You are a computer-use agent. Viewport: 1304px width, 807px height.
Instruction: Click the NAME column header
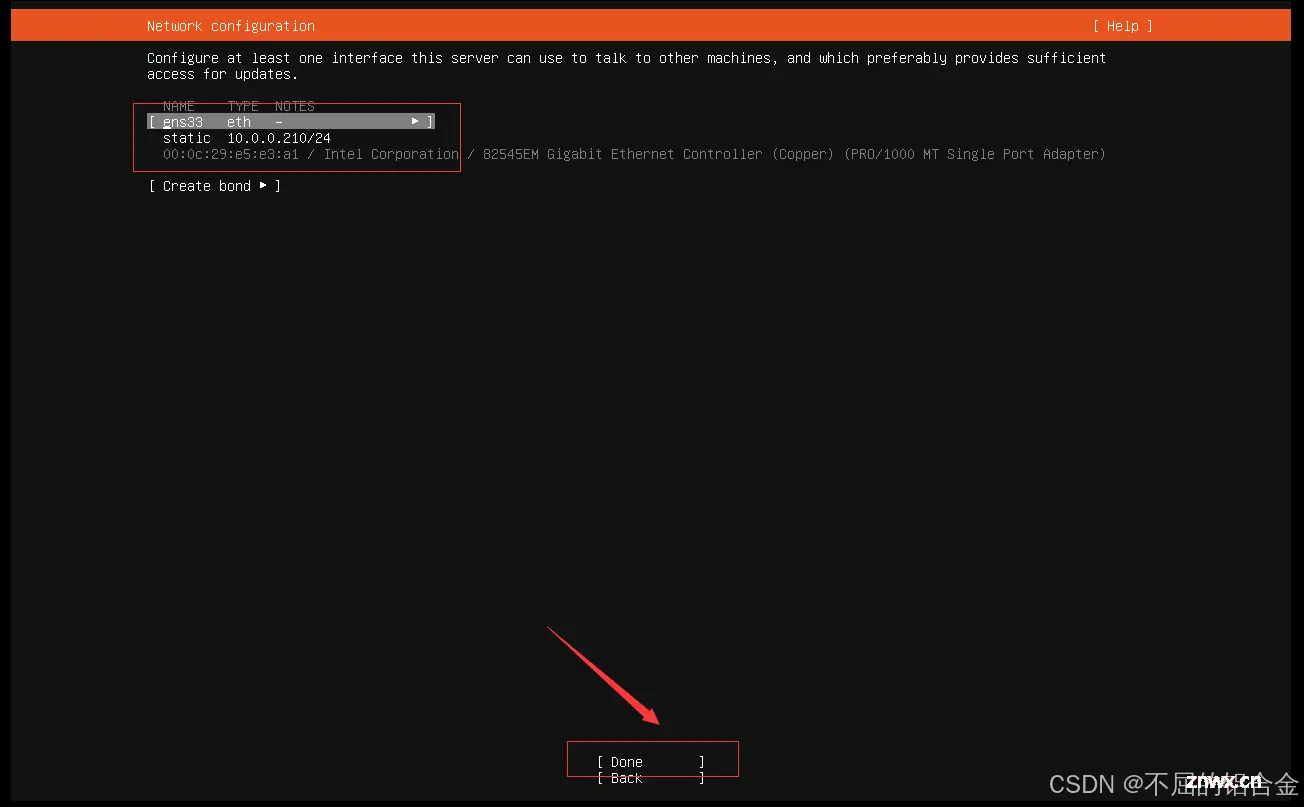point(179,106)
